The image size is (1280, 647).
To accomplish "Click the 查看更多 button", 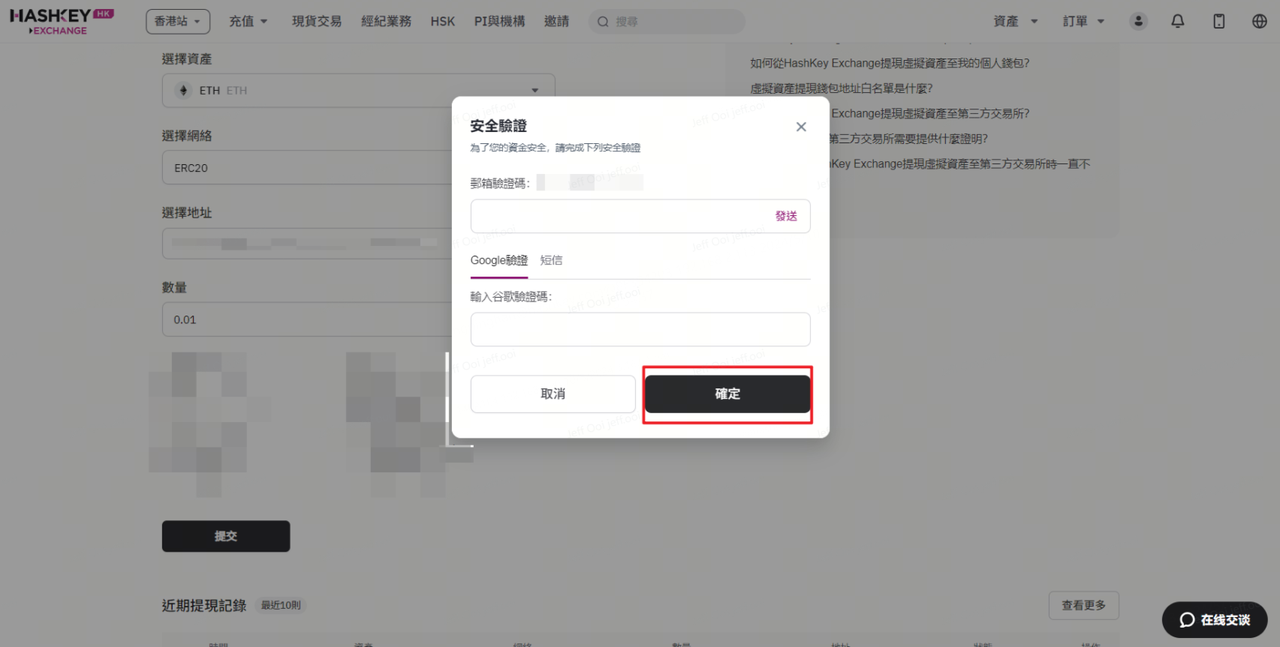I will (1083, 605).
